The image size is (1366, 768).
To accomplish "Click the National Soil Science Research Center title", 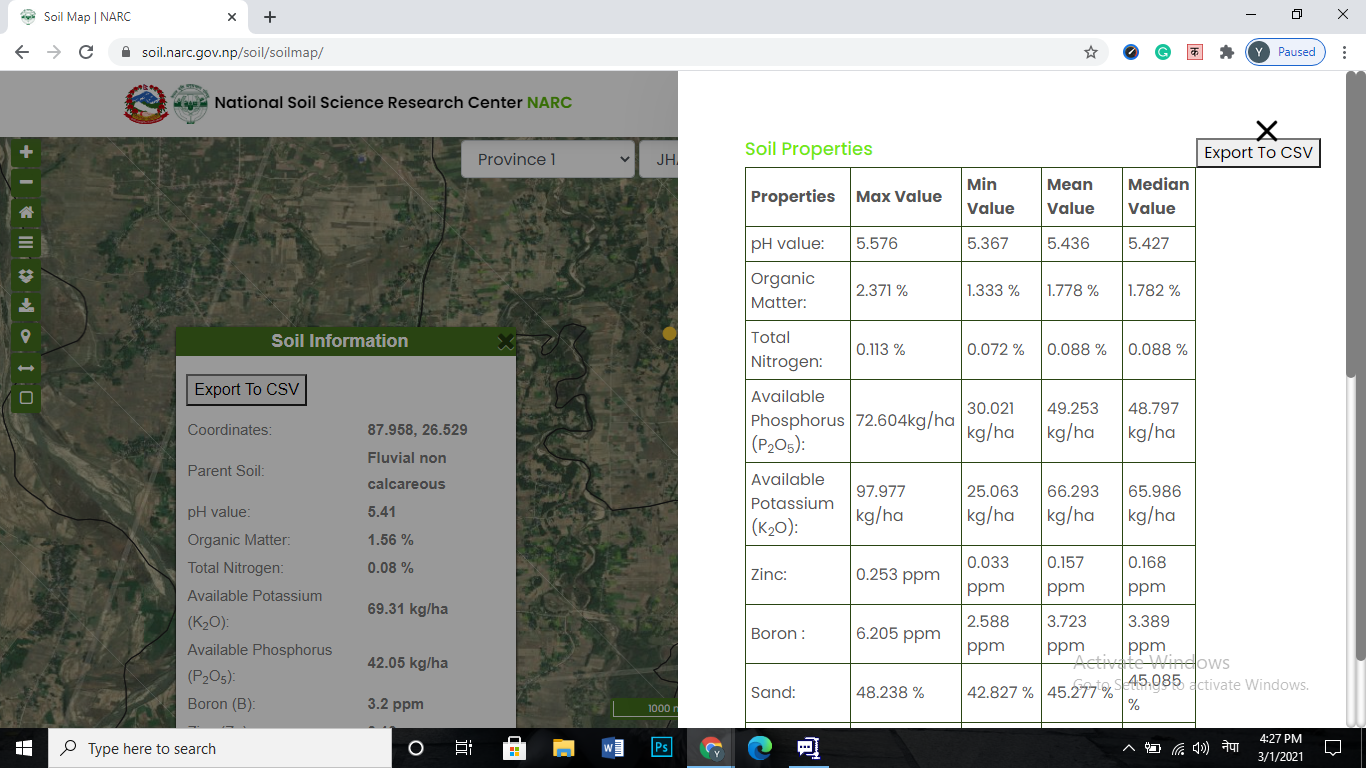I will click(393, 102).
